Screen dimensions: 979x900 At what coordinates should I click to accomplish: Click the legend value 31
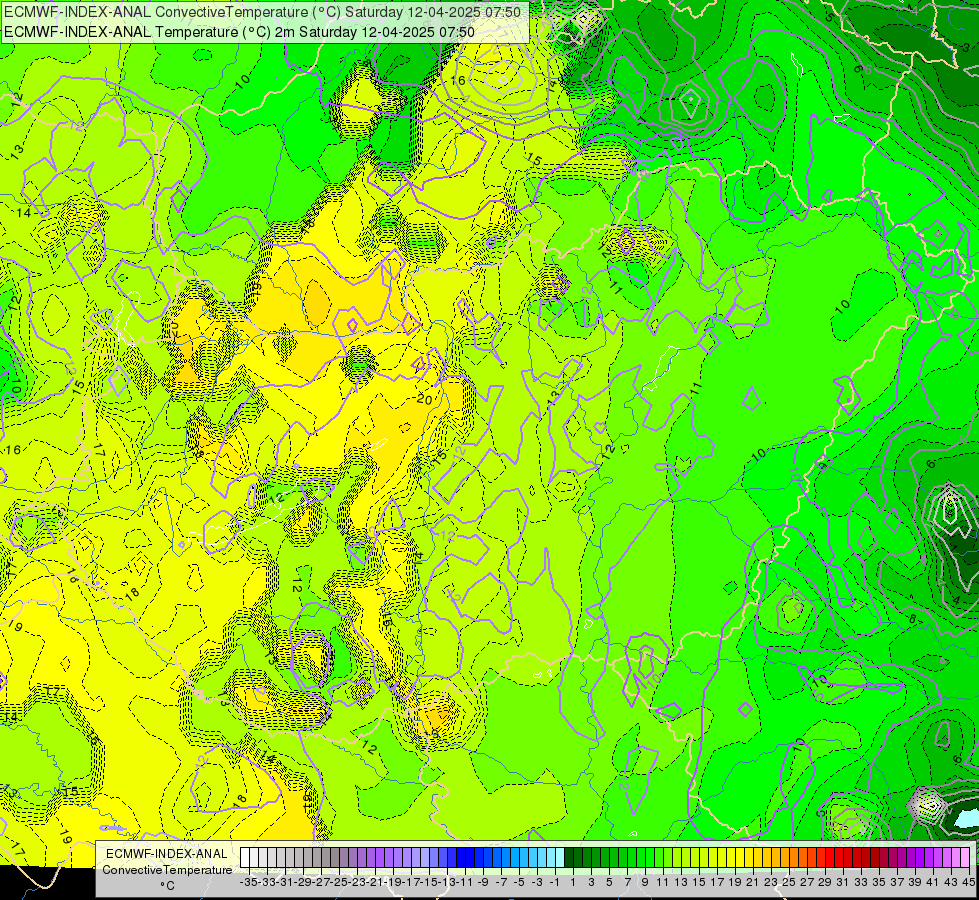pos(842,882)
